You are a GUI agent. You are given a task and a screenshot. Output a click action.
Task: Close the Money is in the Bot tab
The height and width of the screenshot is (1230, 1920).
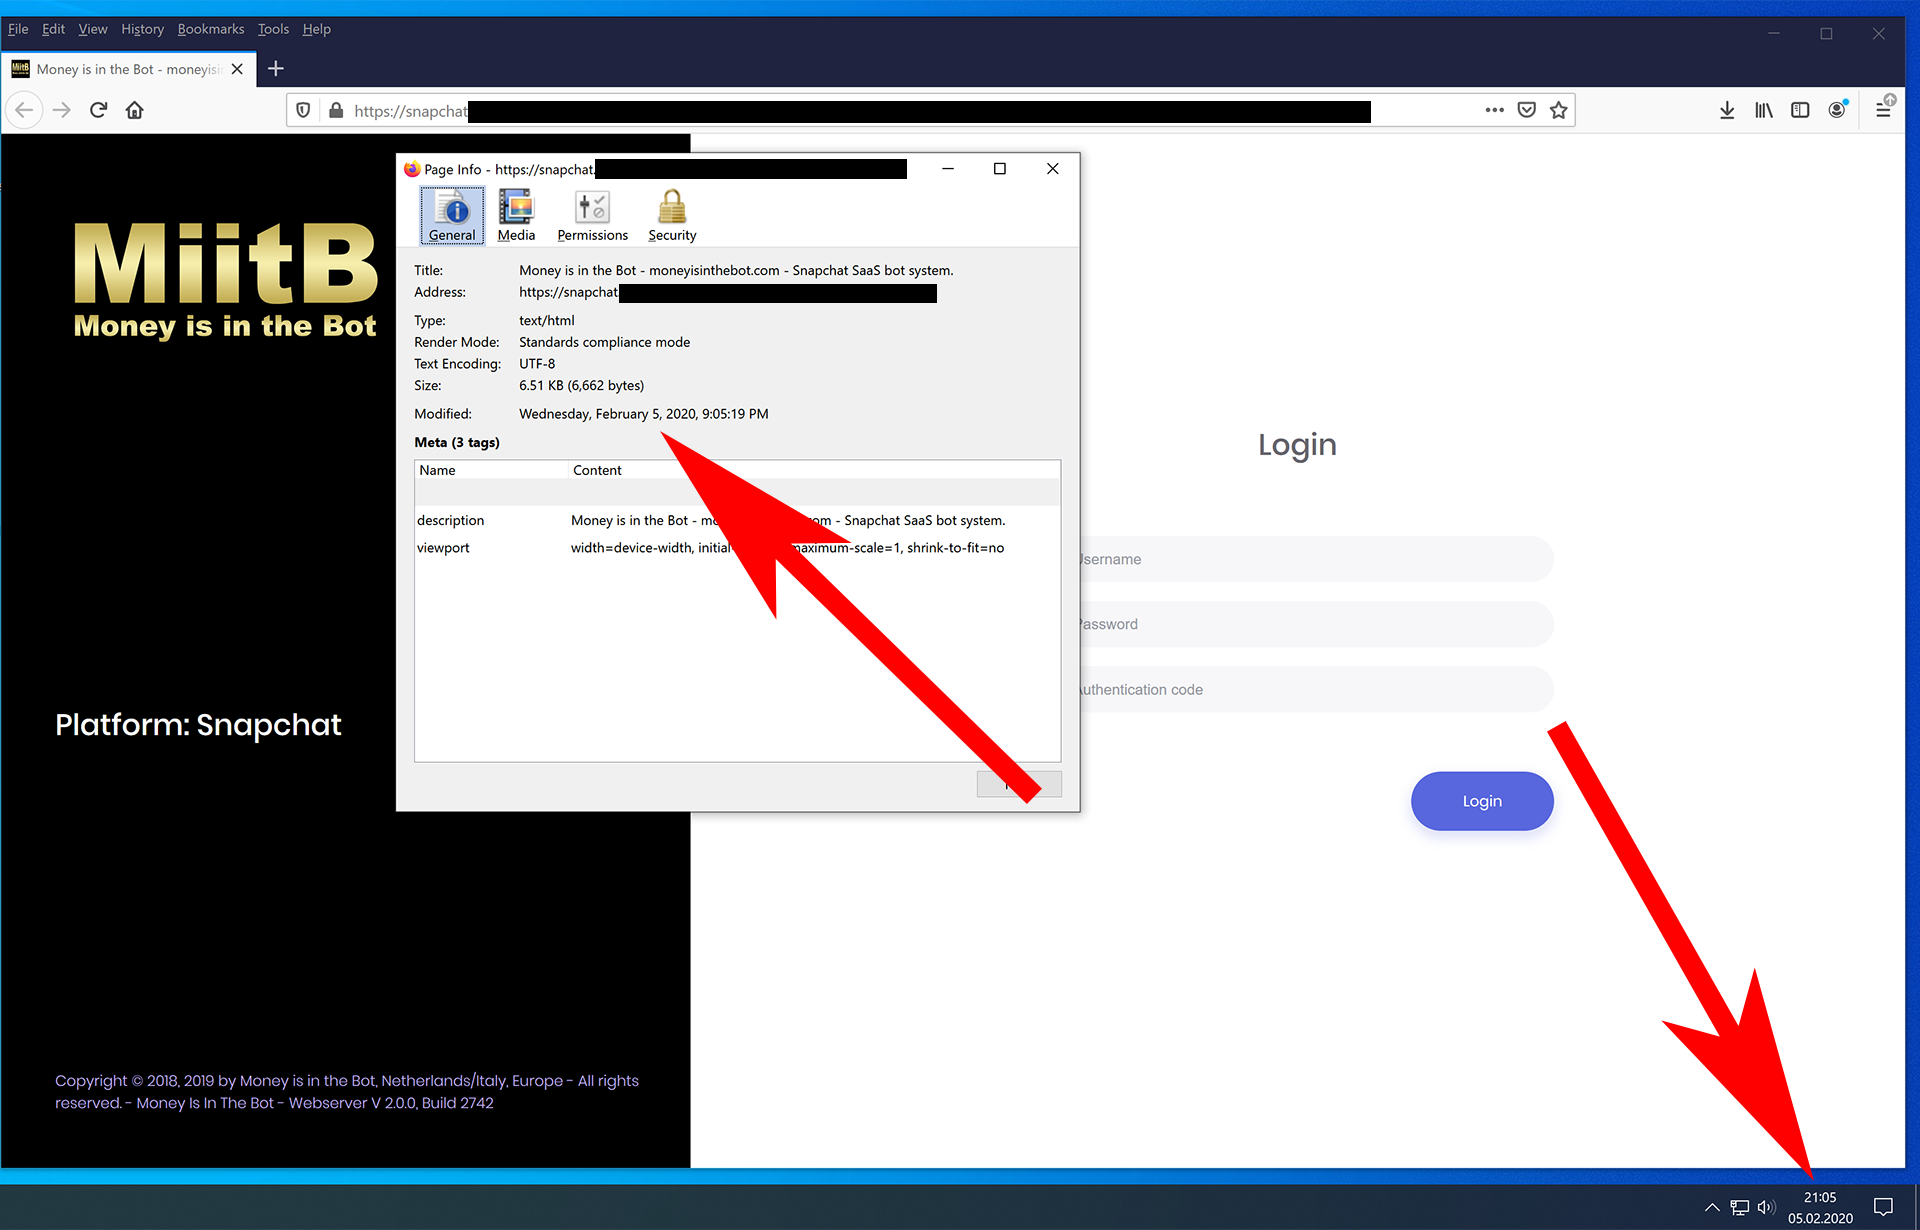[237, 69]
